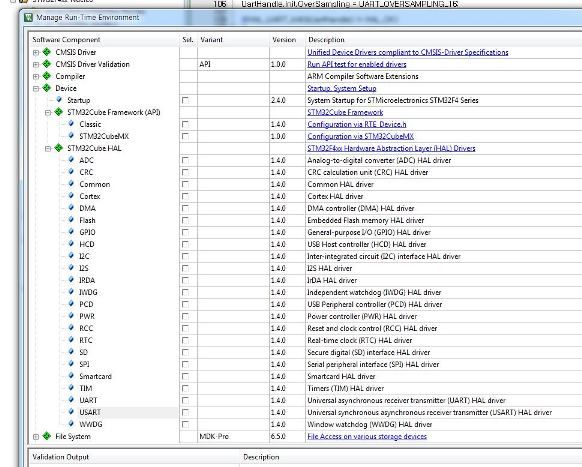Click the blue component icon beside Smartcard

(71, 376)
